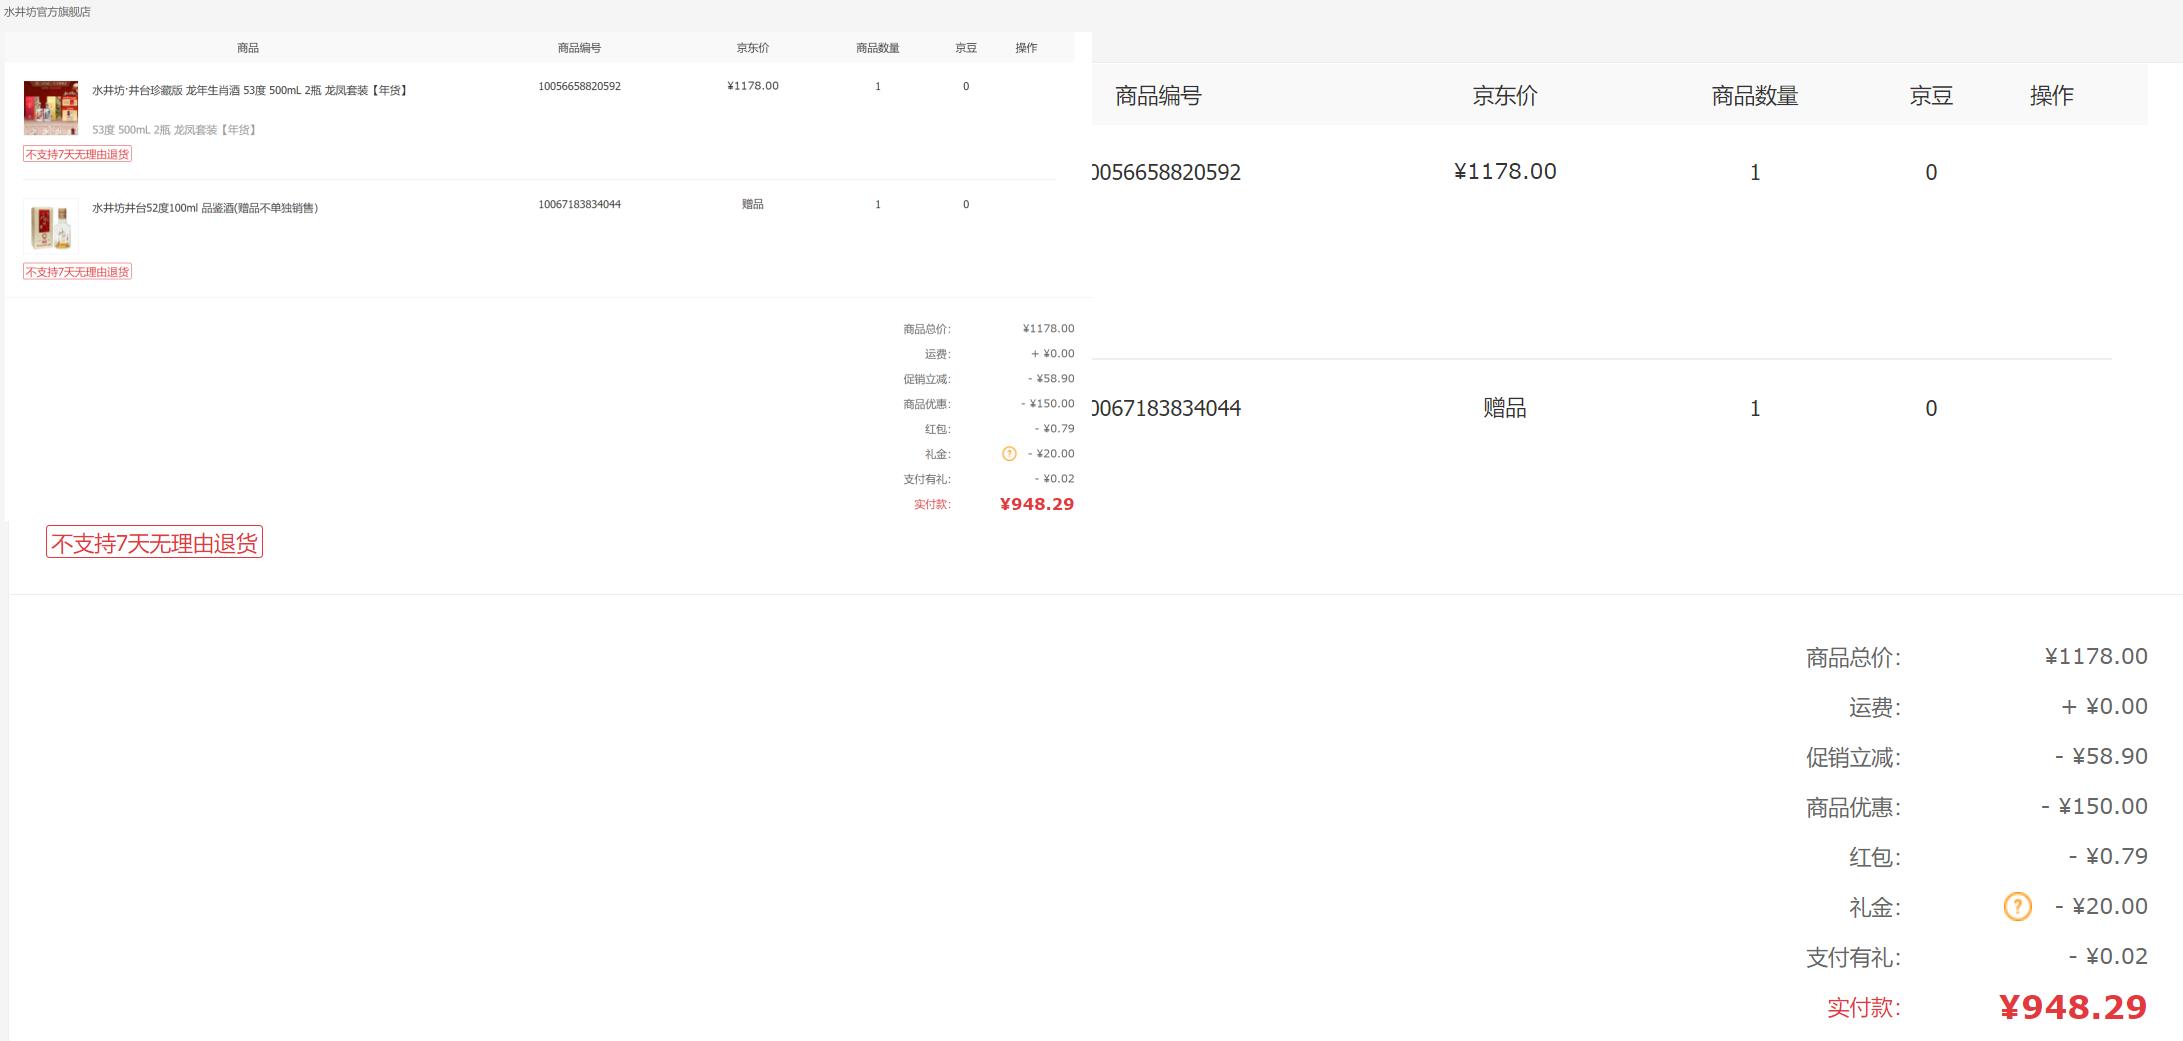Click the small - ¥20.00 礼金 value
Image resolution: width=2183 pixels, height=1041 pixels.
(1051, 454)
